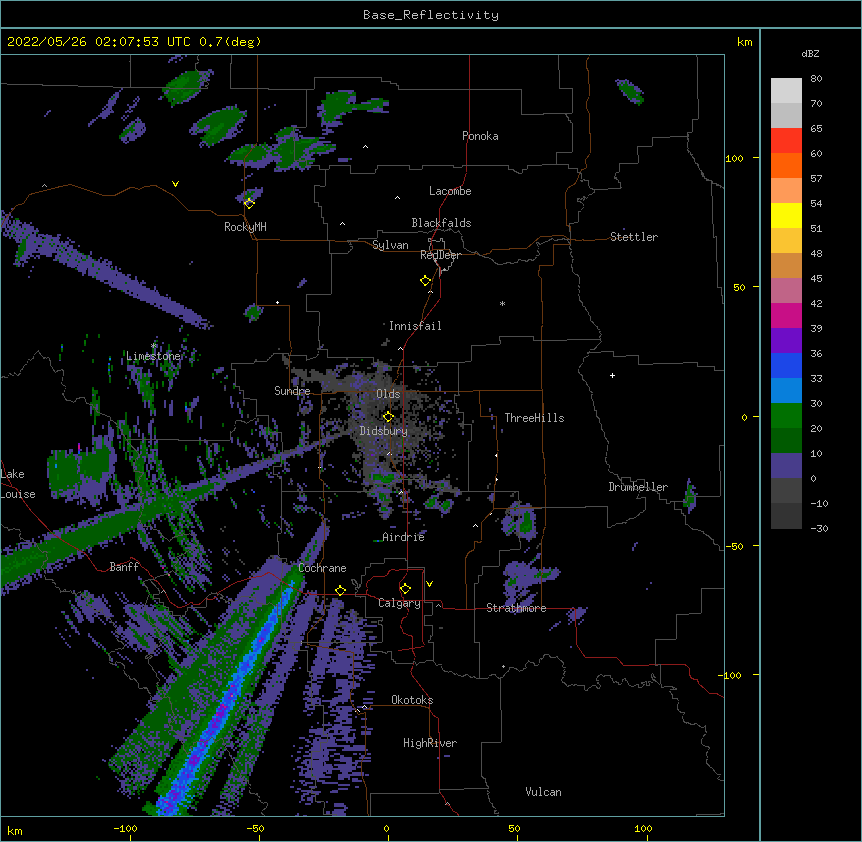Click the 45 dBZ value in legend
The image size is (862, 842).
(816, 278)
